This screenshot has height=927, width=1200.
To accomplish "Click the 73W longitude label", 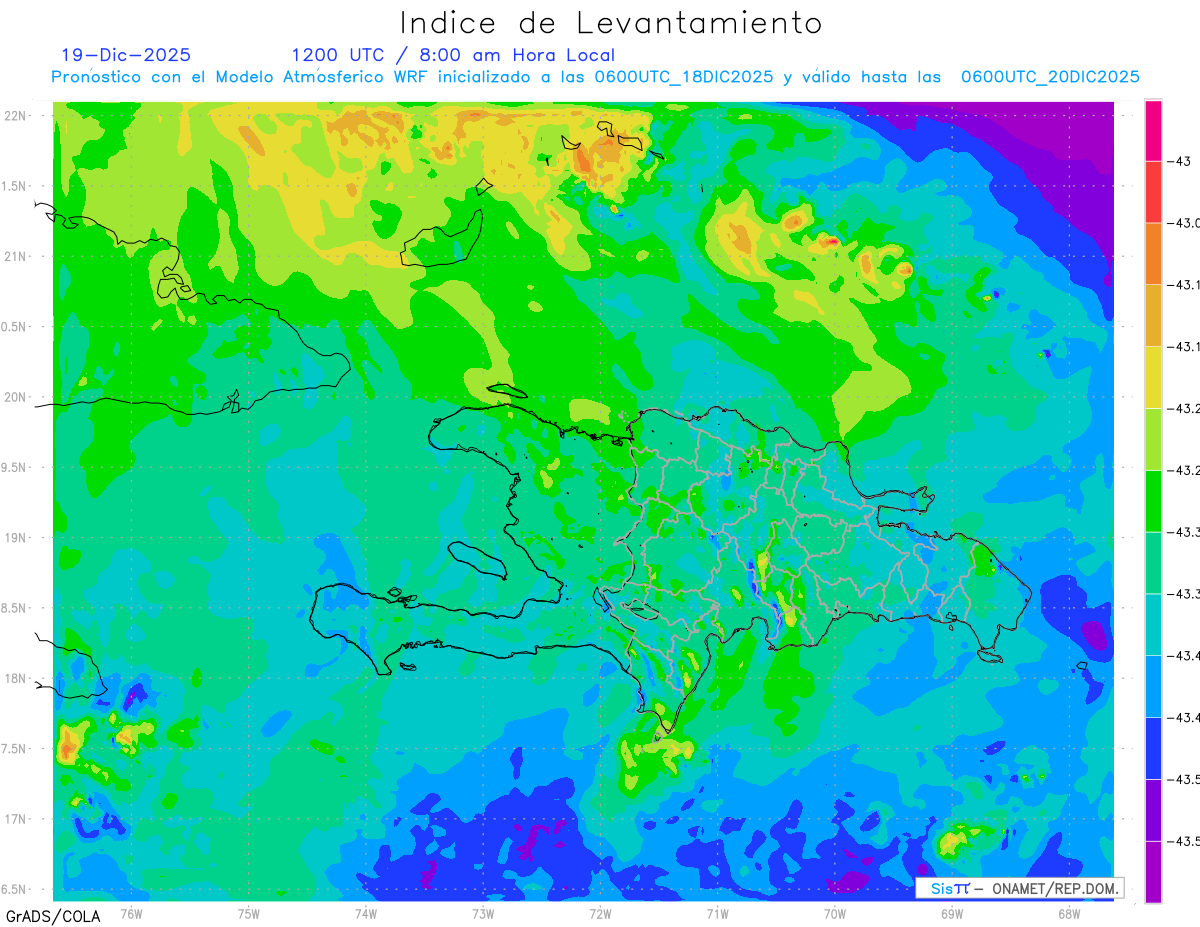I will point(483,914).
